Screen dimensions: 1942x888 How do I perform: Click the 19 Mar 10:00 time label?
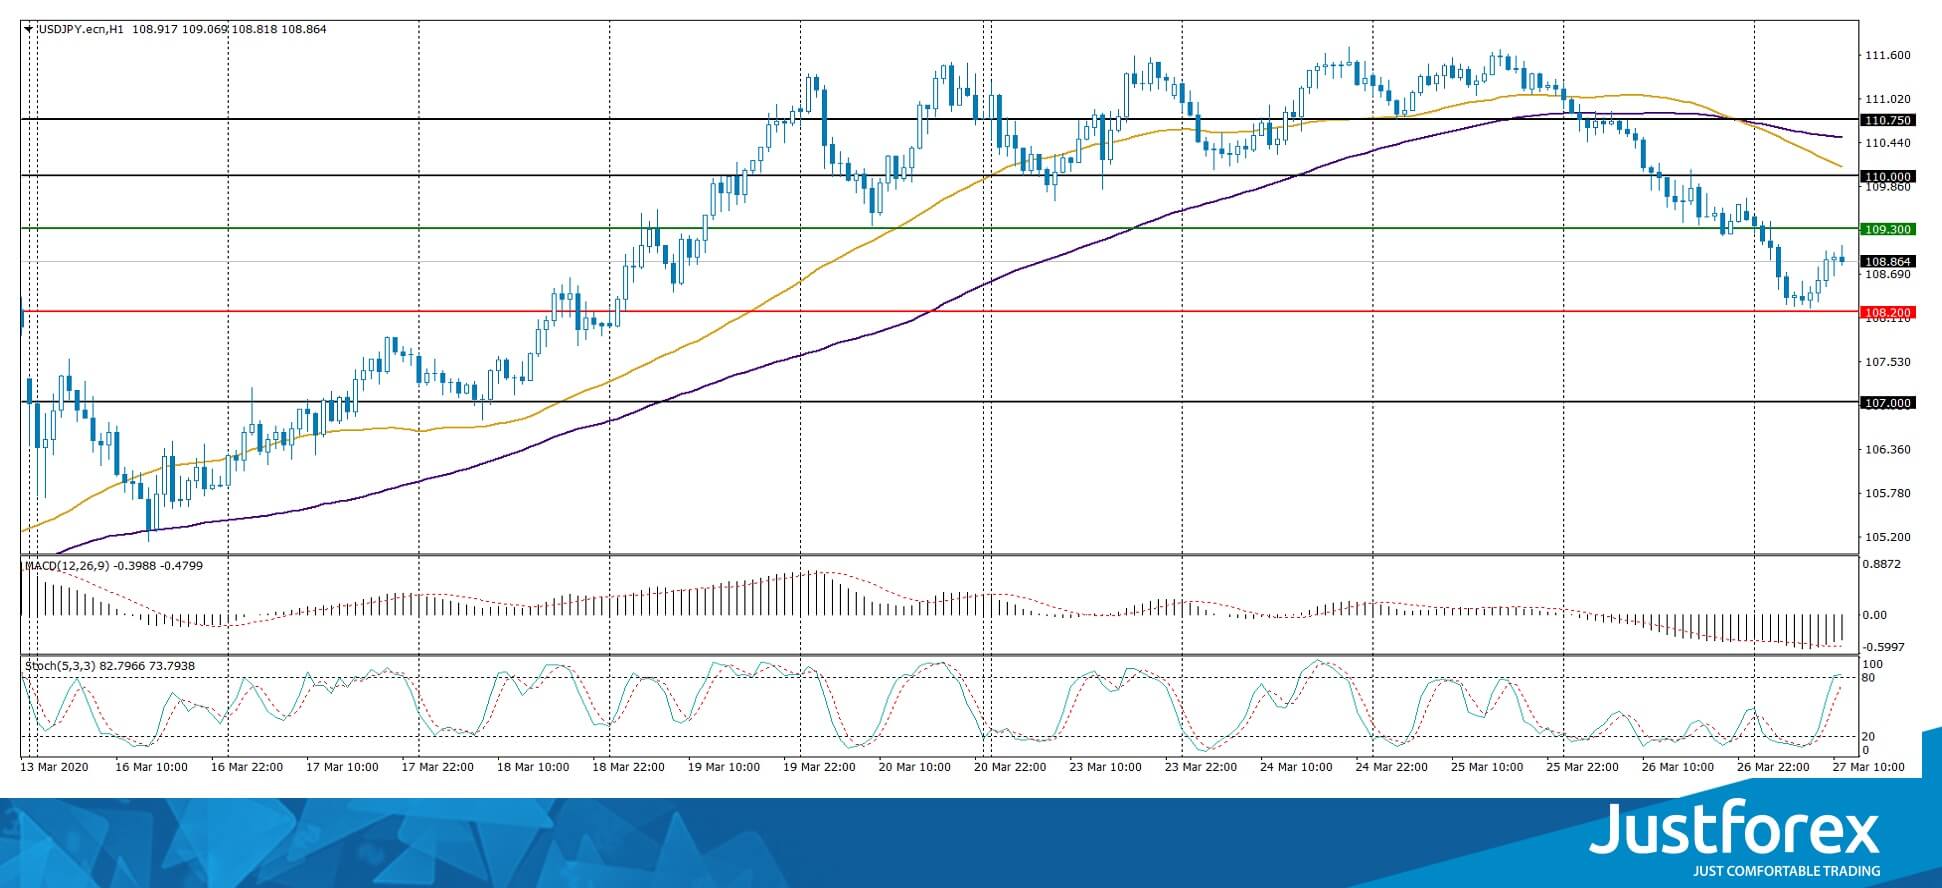click(x=723, y=767)
